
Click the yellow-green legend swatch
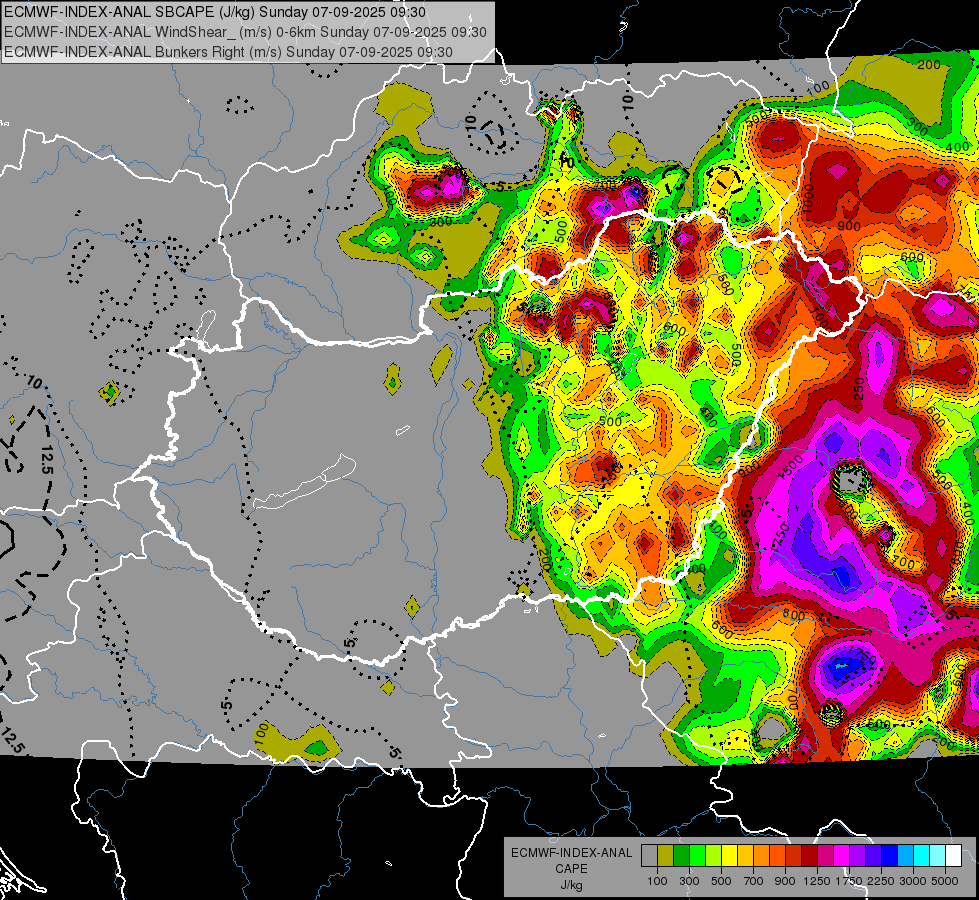coord(714,856)
